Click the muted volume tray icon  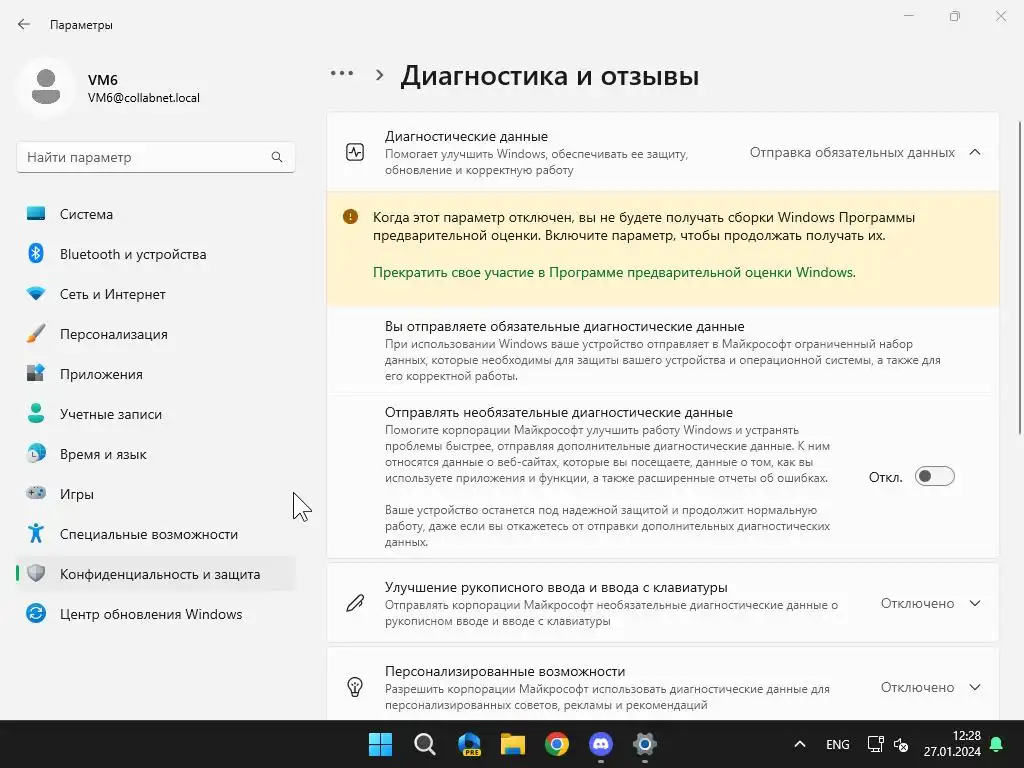(901, 744)
